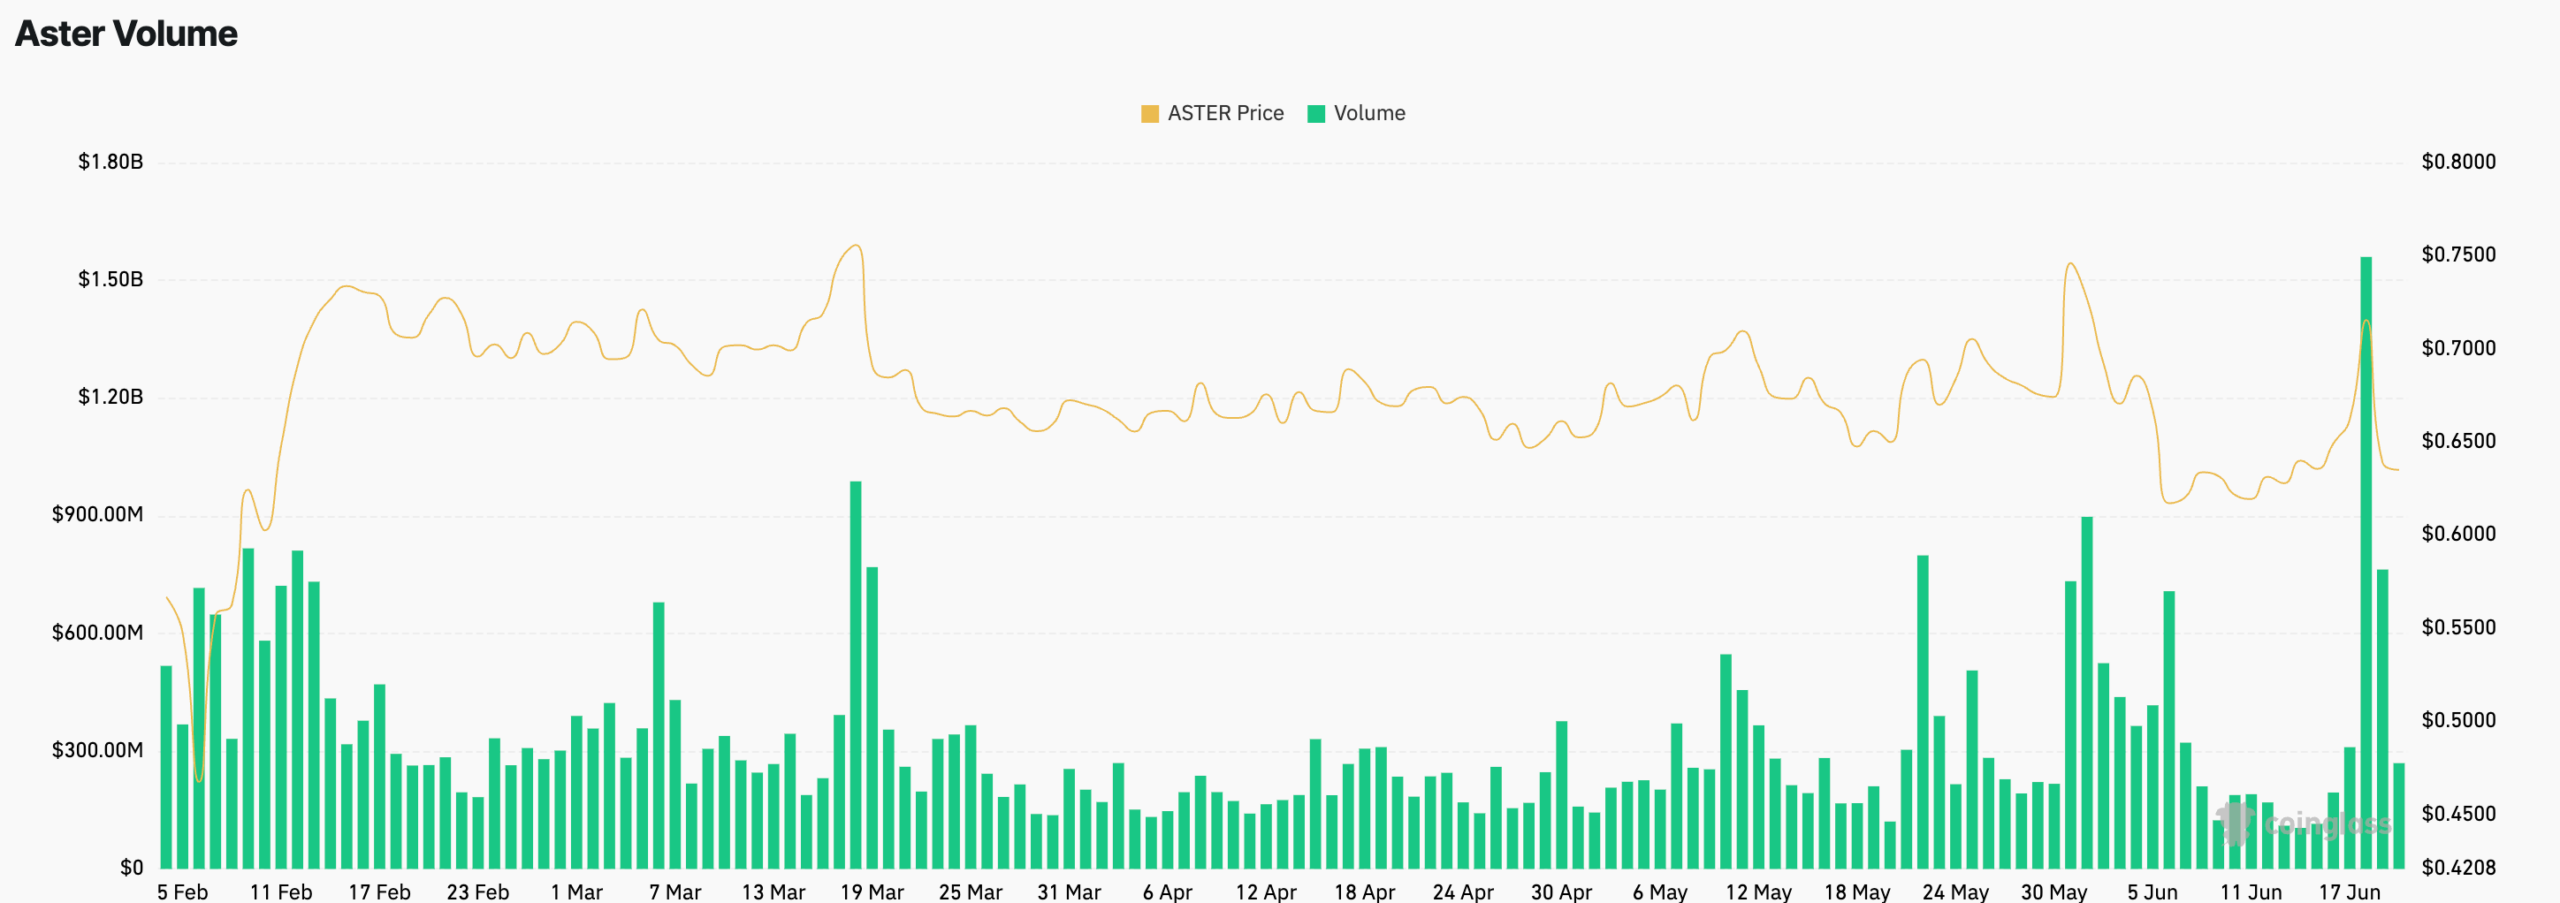Click the 17 Feb date label
The height and width of the screenshot is (903, 2560).
click(380, 892)
